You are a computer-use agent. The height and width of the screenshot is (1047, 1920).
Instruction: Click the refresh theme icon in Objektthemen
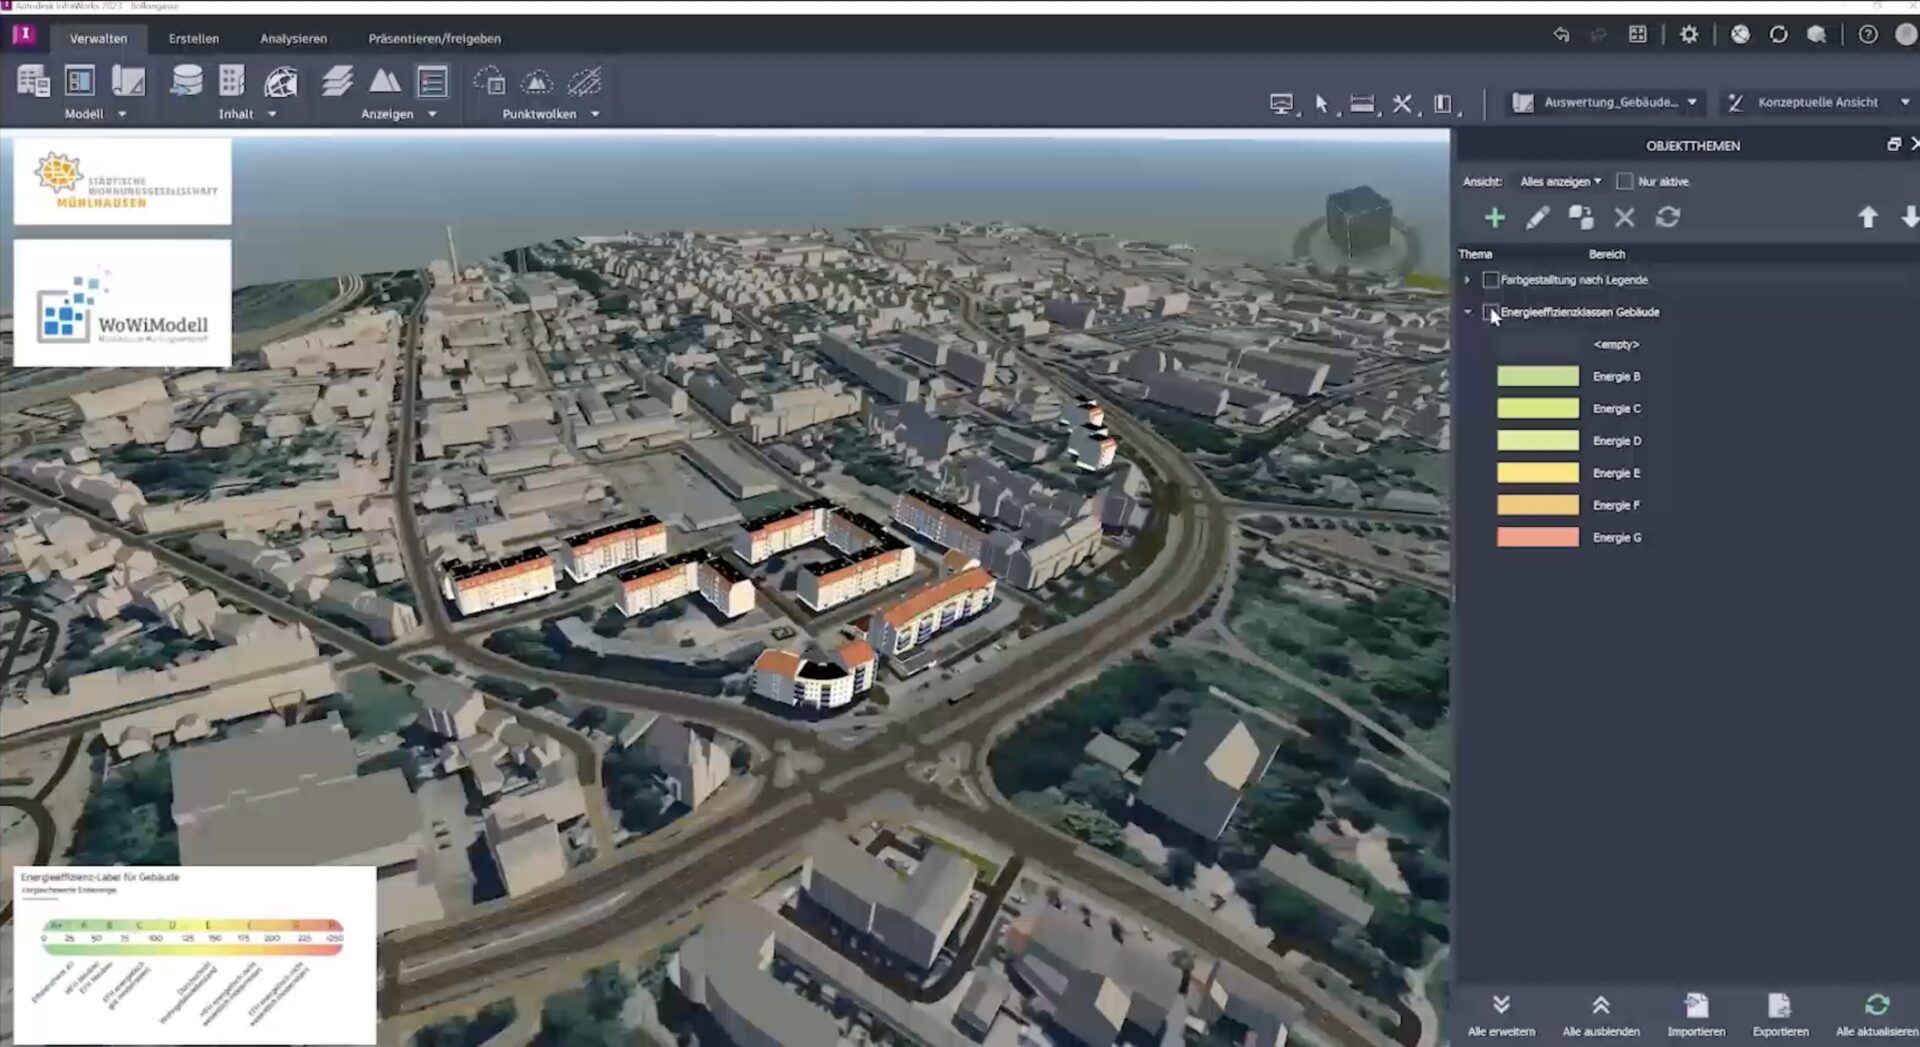1667,218
